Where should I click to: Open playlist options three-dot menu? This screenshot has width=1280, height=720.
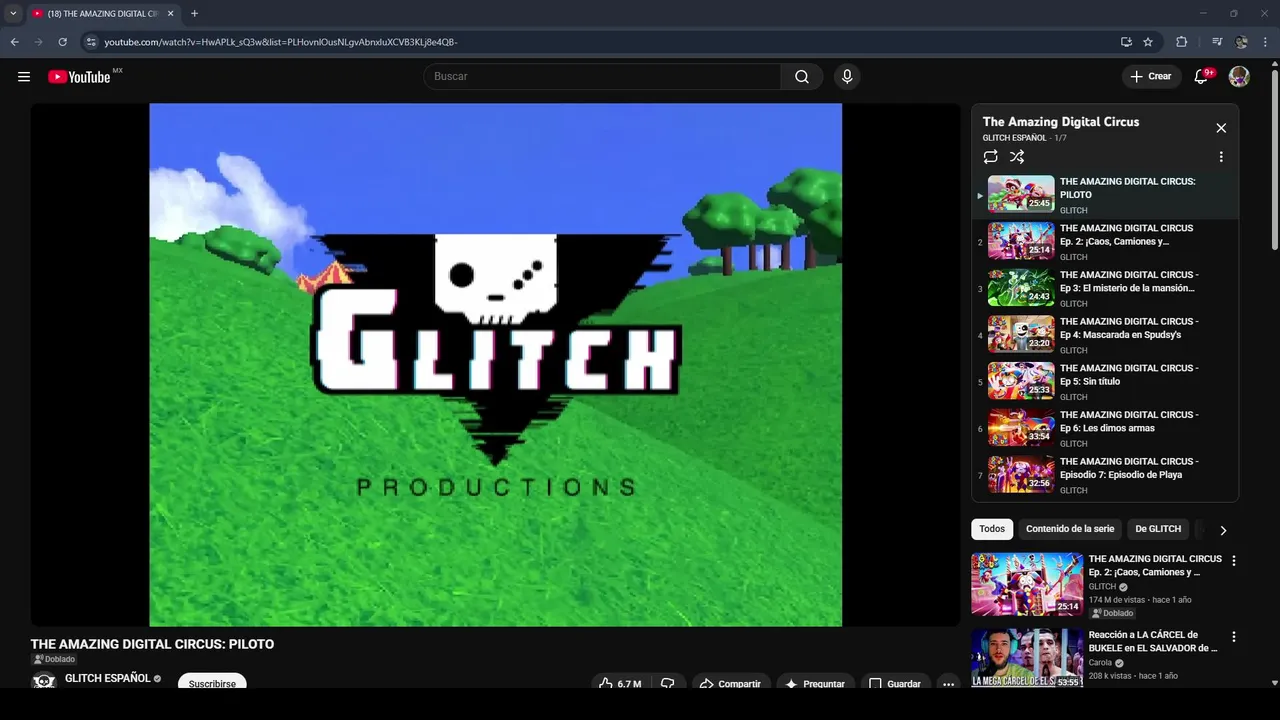point(1221,157)
